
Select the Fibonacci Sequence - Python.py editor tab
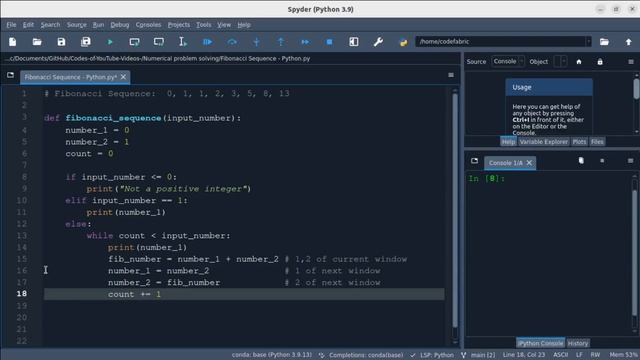pyautogui.click(x=70, y=77)
